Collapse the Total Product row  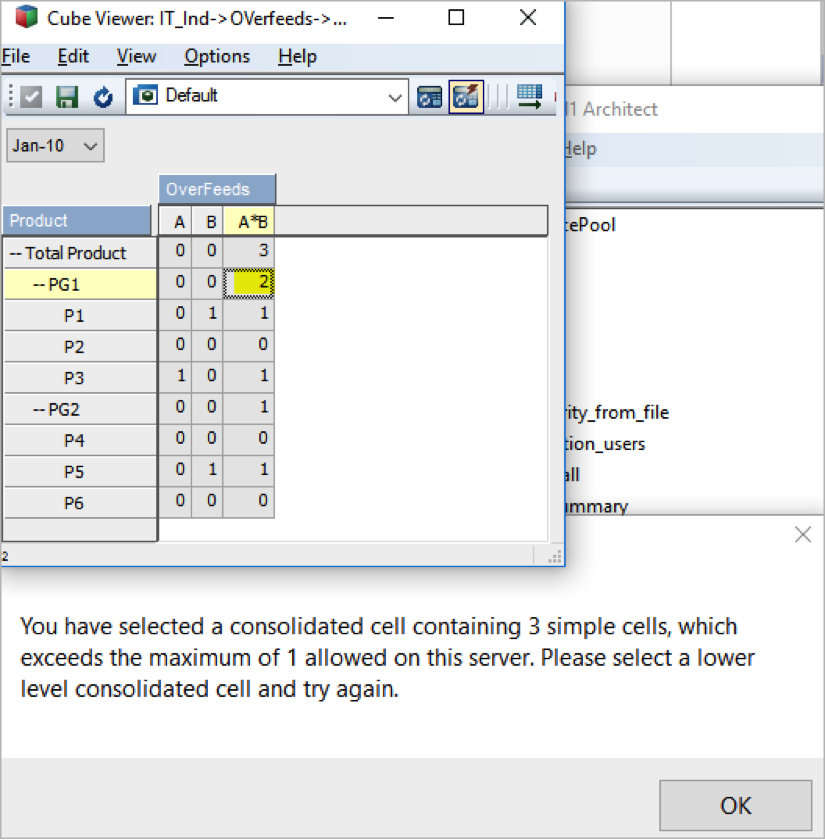(x=16, y=254)
